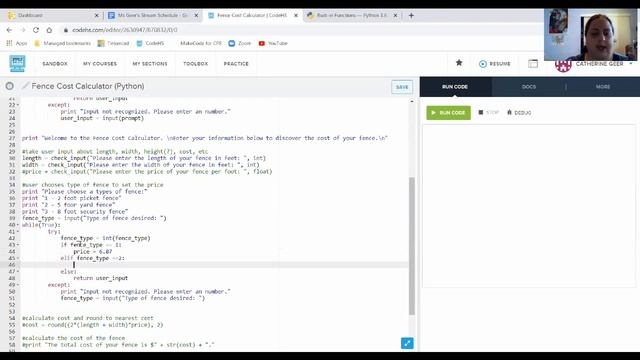Open the window layout icon
The width and height of the screenshot is (640, 360).
[x=533, y=64]
